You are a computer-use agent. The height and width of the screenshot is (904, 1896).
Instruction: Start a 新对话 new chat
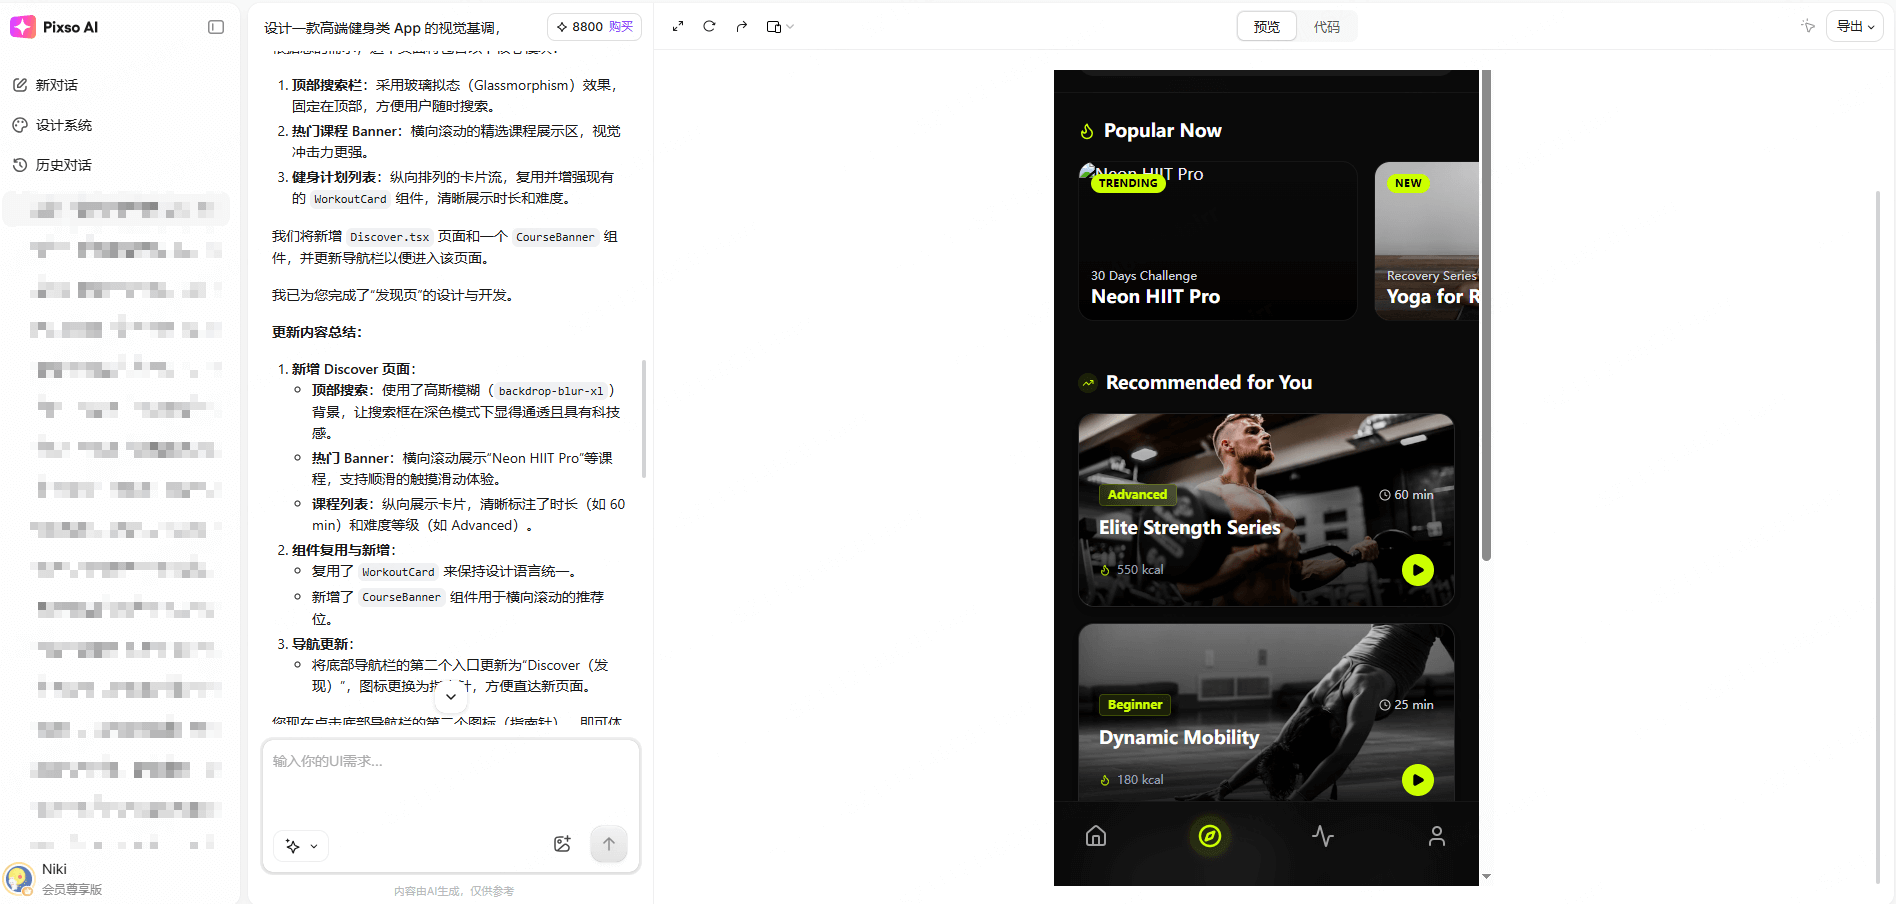point(56,85)
